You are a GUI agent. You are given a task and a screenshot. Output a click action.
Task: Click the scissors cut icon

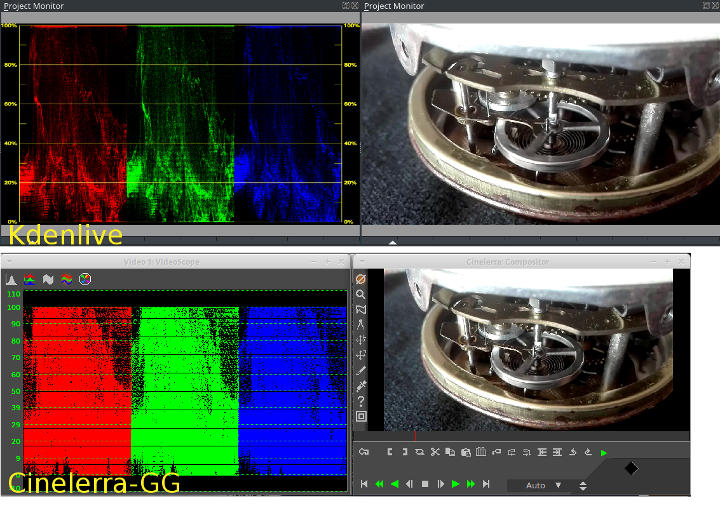[x=435, y=453]
